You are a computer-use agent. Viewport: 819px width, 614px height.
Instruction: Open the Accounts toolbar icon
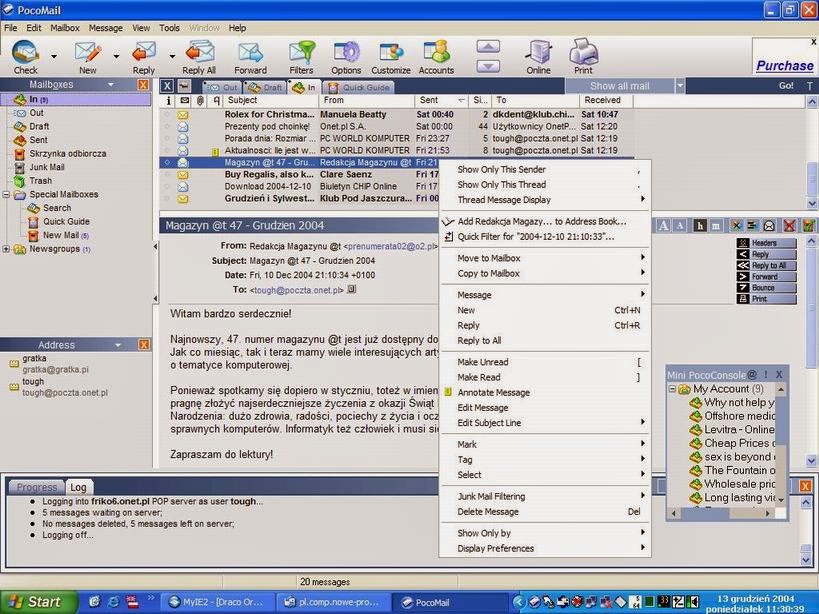coord(436,52)
